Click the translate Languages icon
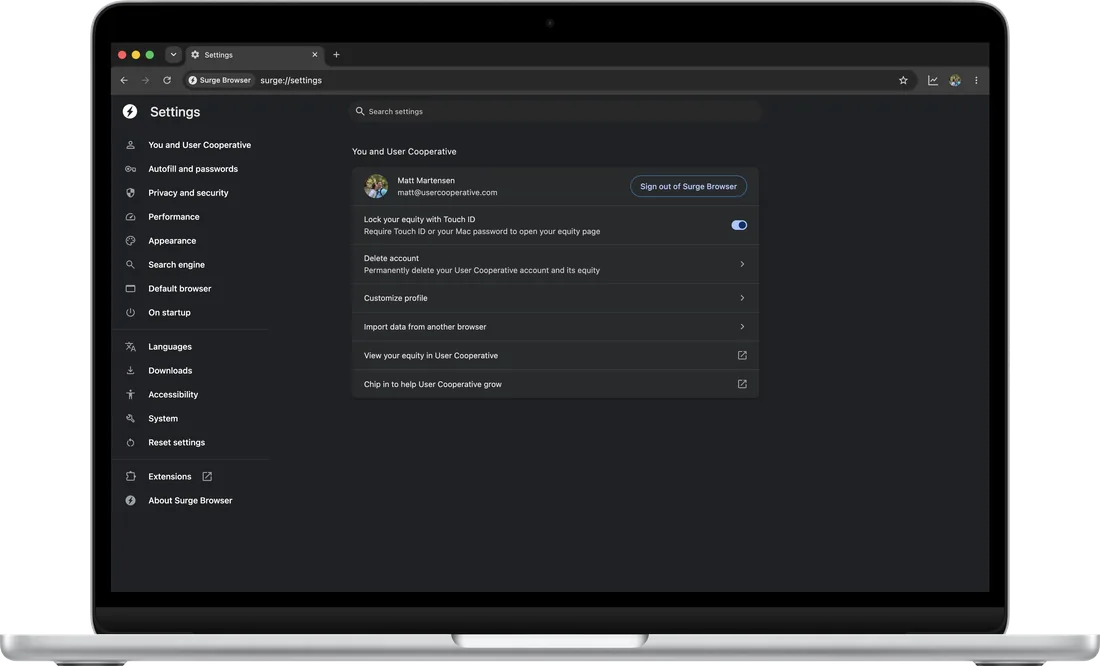1100x666 pixels. 130,347
